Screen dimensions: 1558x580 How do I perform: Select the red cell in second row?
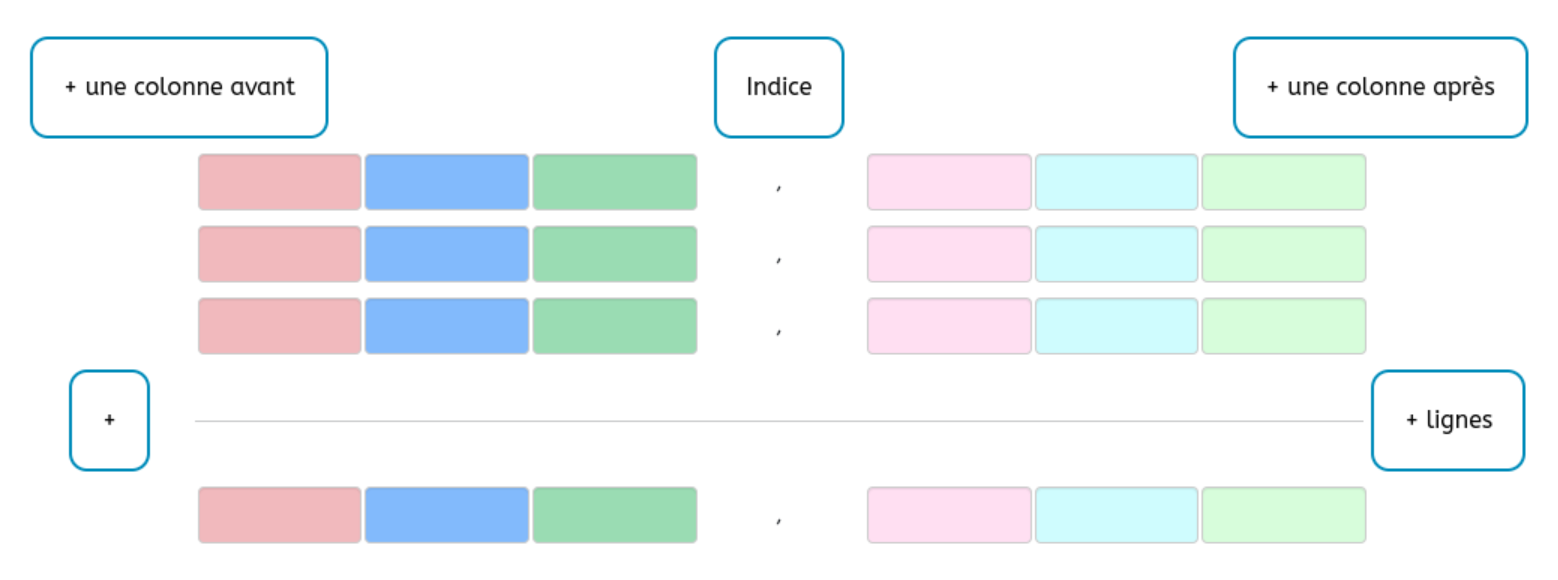[x=279, y=254]
